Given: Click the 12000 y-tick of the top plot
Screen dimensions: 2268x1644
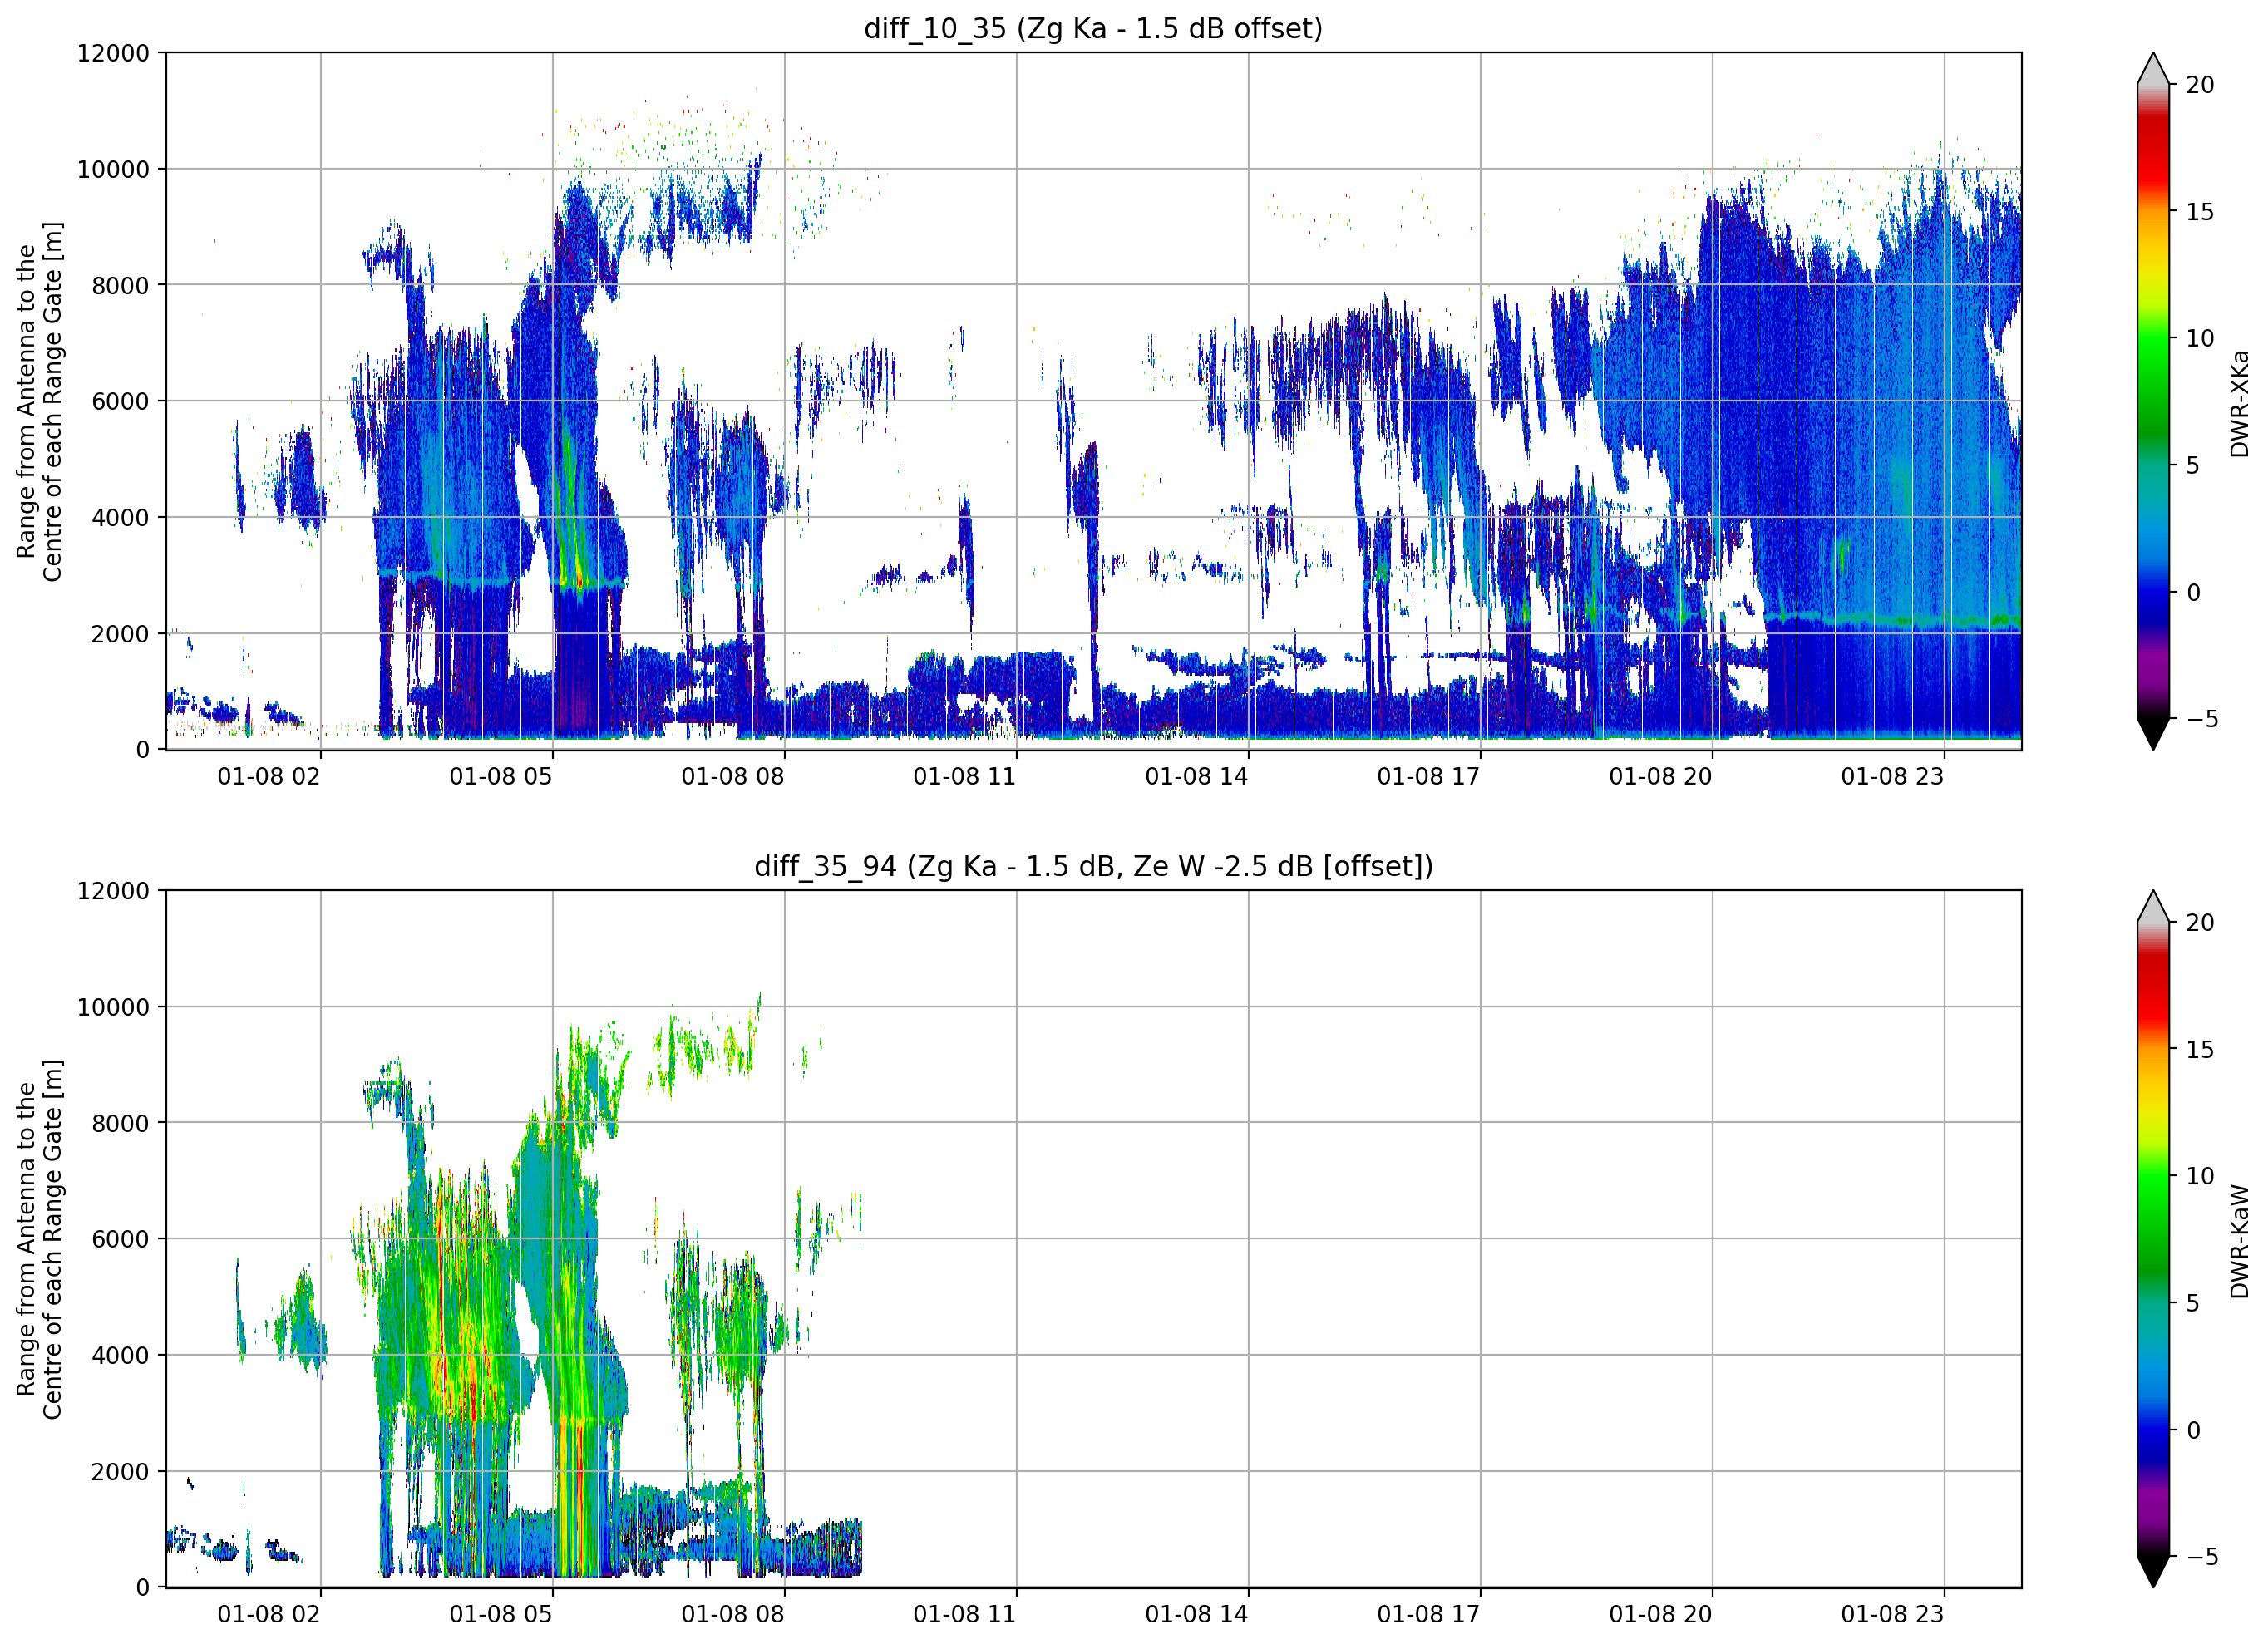Looking at the screenshot, I should [x=113, y=53].
